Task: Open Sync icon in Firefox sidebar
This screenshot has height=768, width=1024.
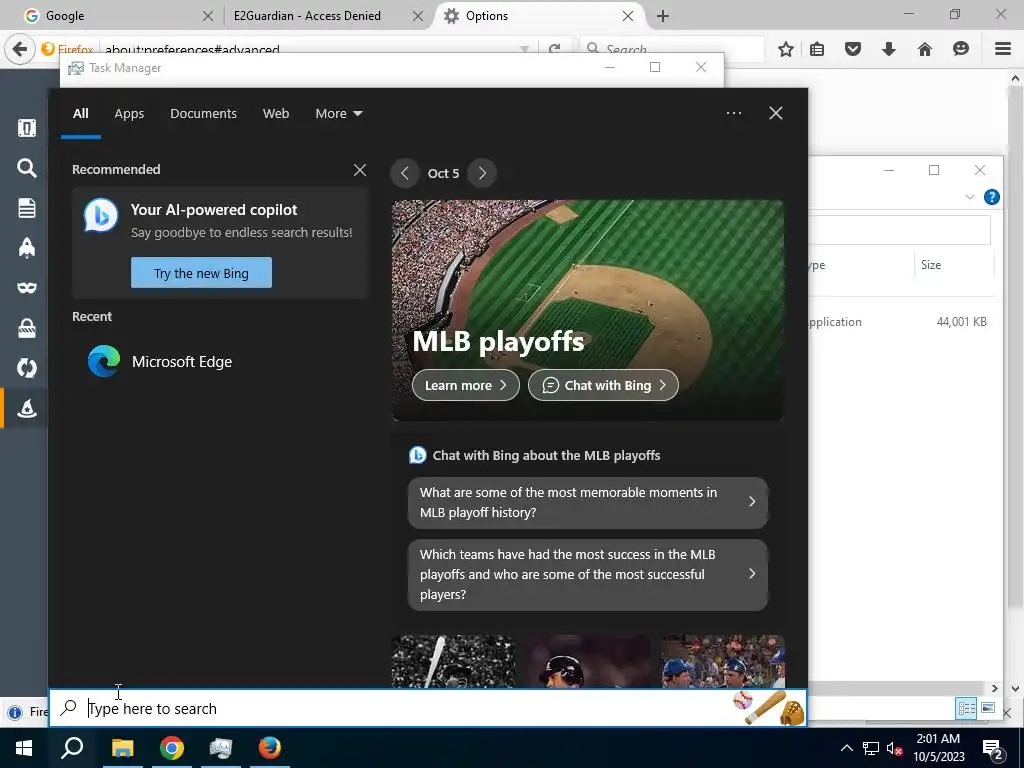Action: [26, 368]
